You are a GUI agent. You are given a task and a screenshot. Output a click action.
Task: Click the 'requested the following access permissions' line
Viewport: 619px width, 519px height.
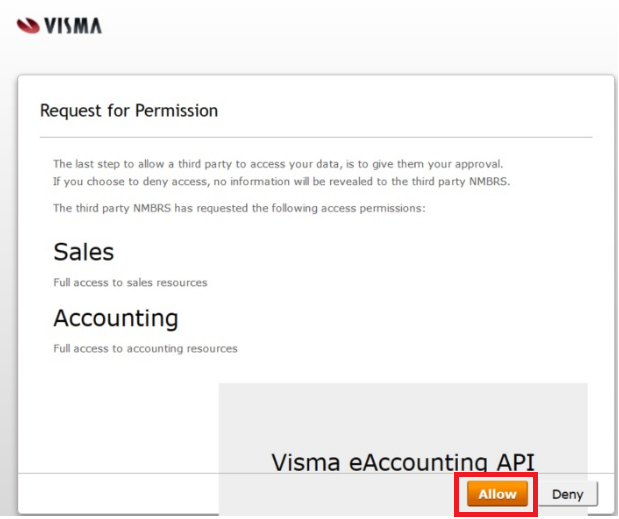[x=239, y=208]
